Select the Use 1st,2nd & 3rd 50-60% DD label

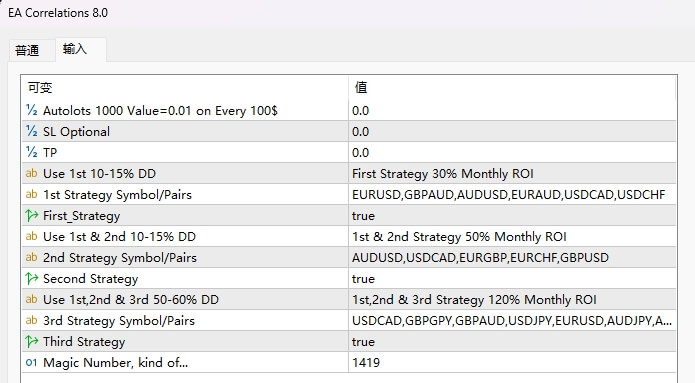(x=131, y=300)
